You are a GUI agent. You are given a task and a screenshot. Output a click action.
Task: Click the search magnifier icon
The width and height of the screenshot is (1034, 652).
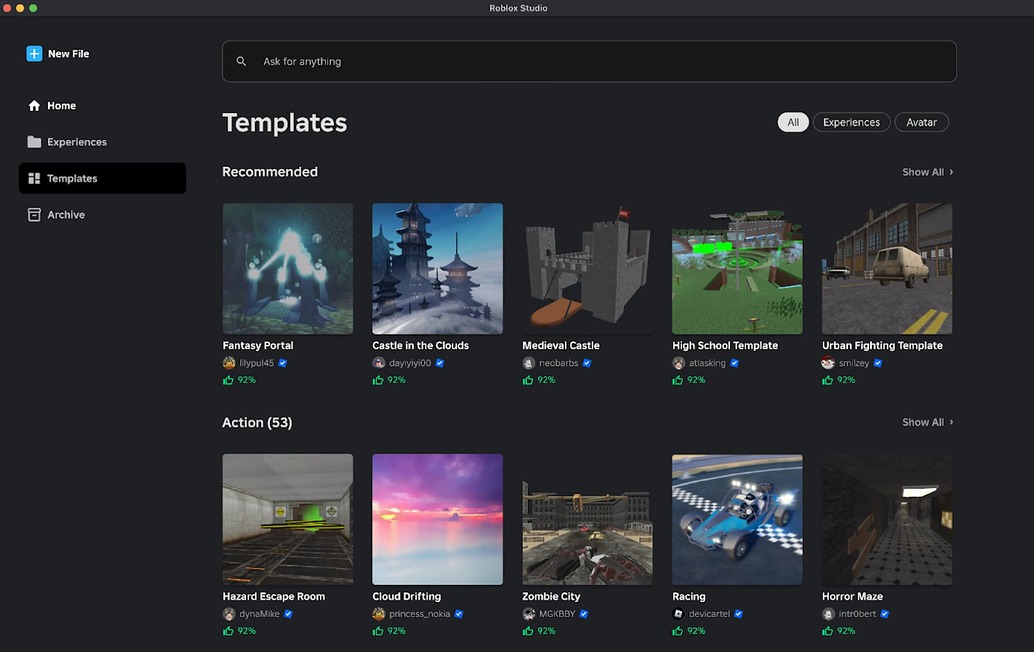pyautogui.click(x=241, y=60)
